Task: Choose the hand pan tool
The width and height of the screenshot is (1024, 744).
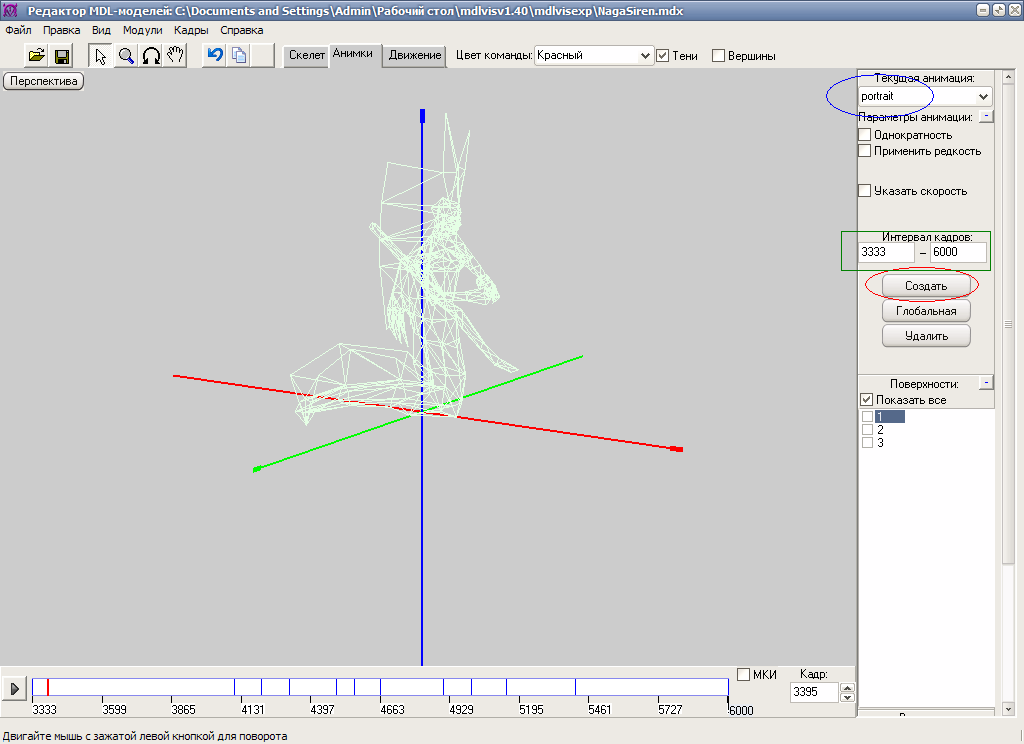Action: pyautogui.click(x=176, y=55)
